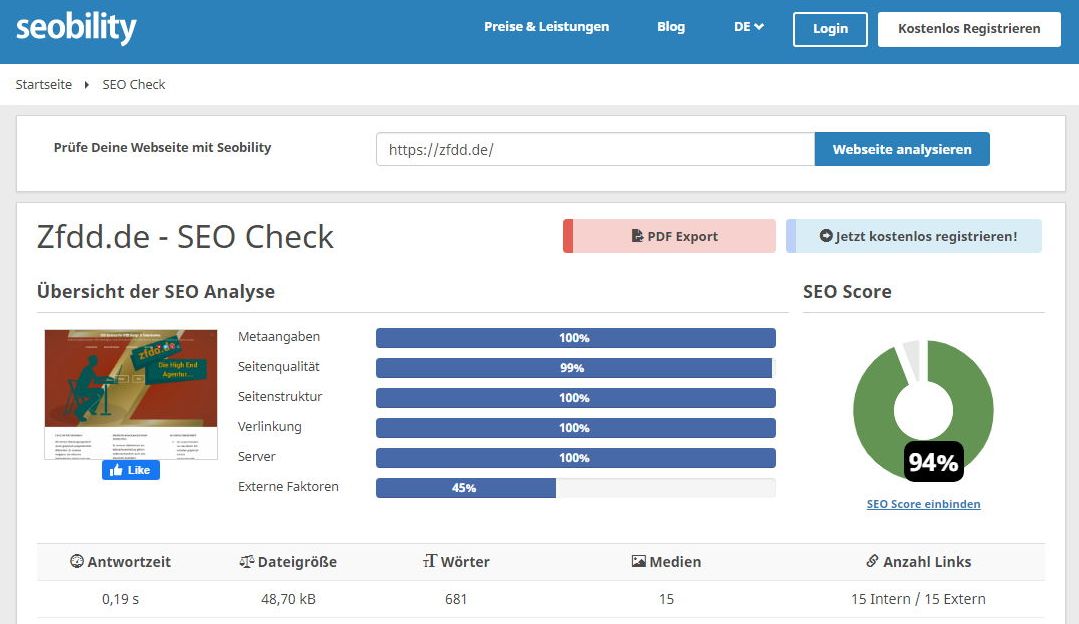Click the Dateigröße scale icon
This screenshot has height=624, width=1079.
(x=247, y=561)
